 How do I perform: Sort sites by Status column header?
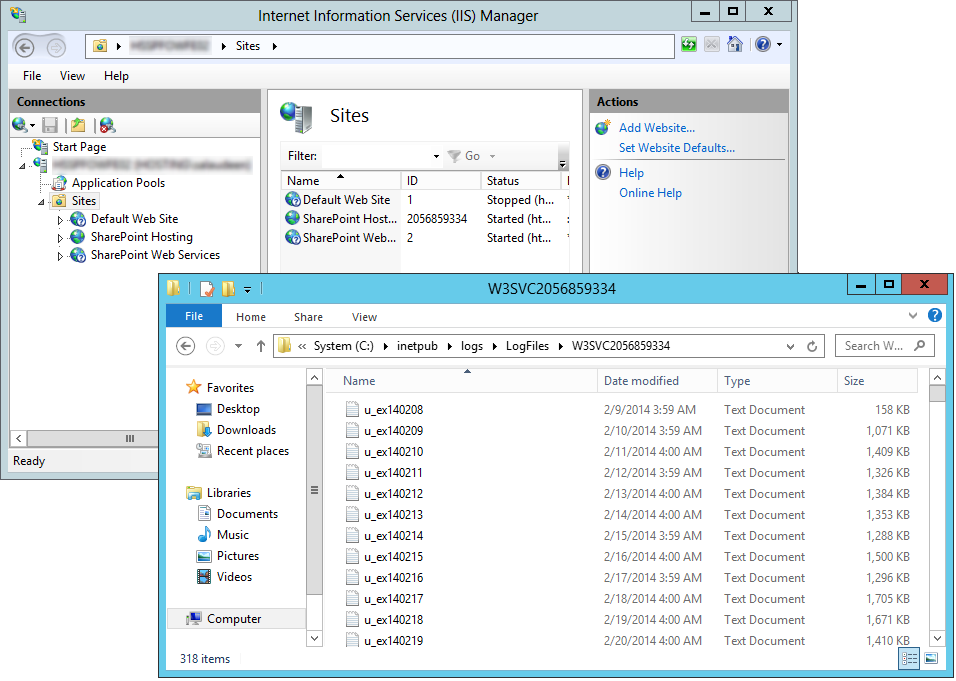[521, 180]
